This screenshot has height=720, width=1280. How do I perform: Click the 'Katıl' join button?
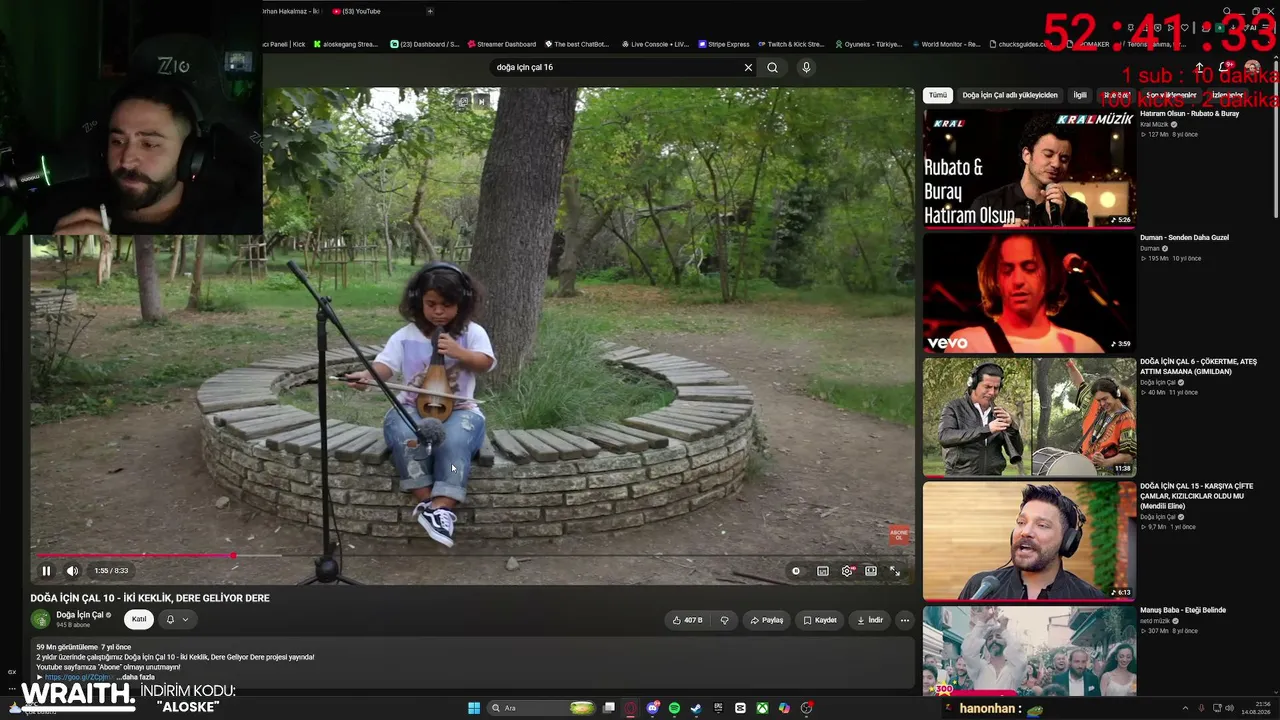(x=139, y=619)
